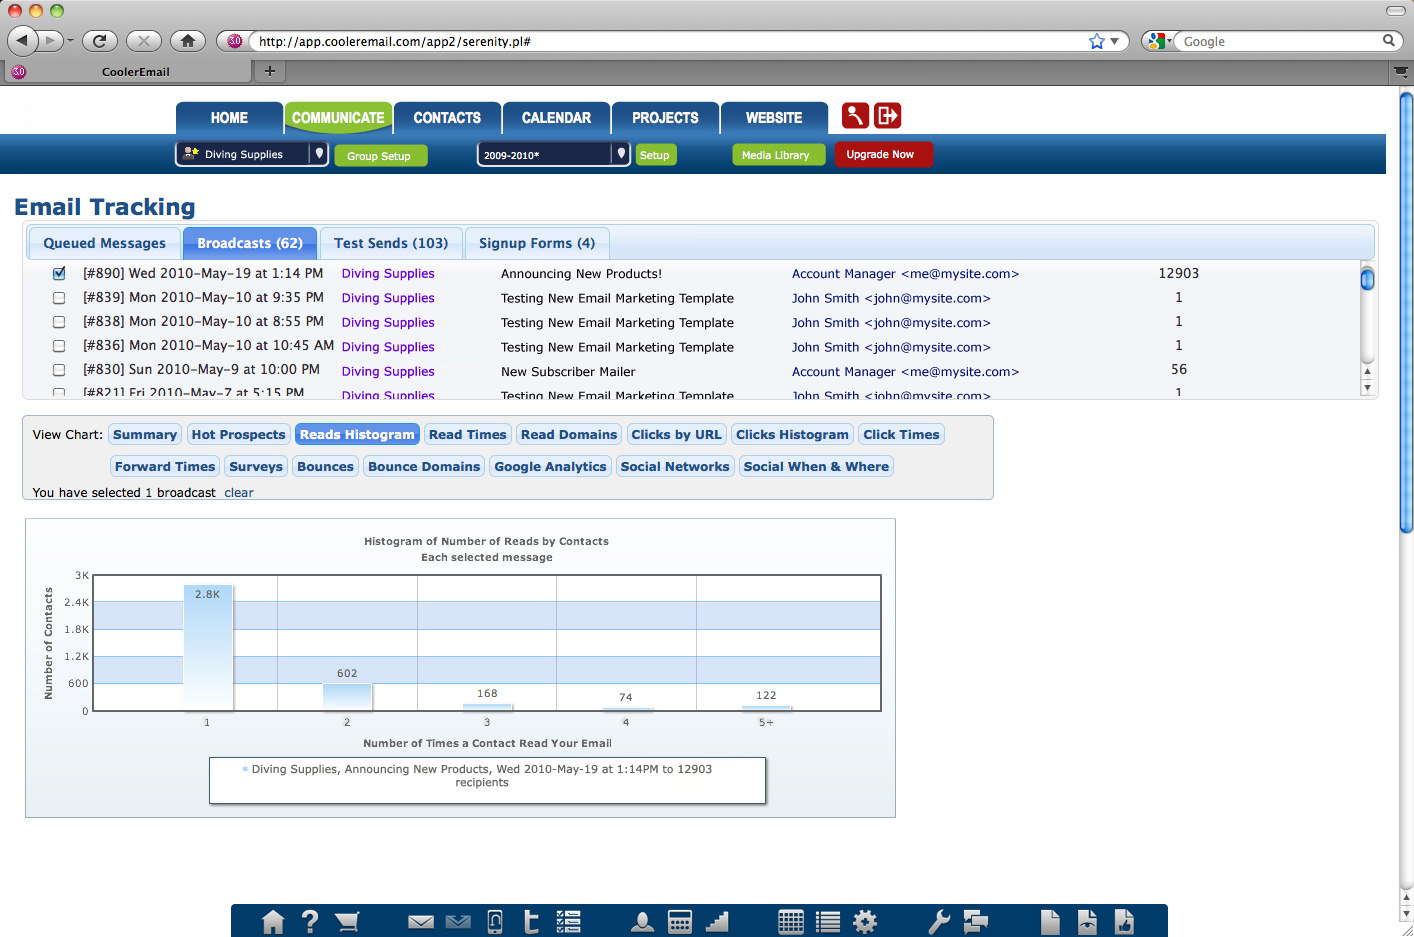This screenshot has height=937, width=1414.
Task: Switch to the Test Sends (103) tab
Action: pyautogui.click(x=391, y=243)
